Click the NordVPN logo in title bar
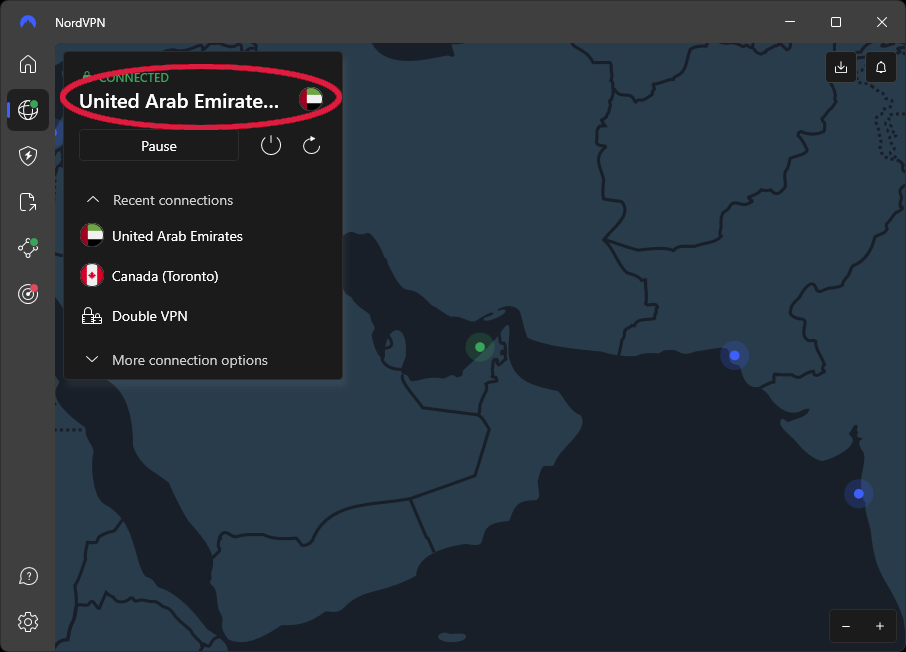The width and height of the screenshot is (906, 652). tap(28, 22)
